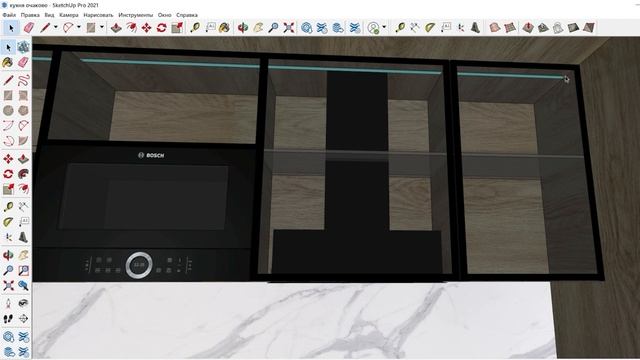Open the Справка menu
The width and height of the screenshot is (640, 360).
click(187, 15)
